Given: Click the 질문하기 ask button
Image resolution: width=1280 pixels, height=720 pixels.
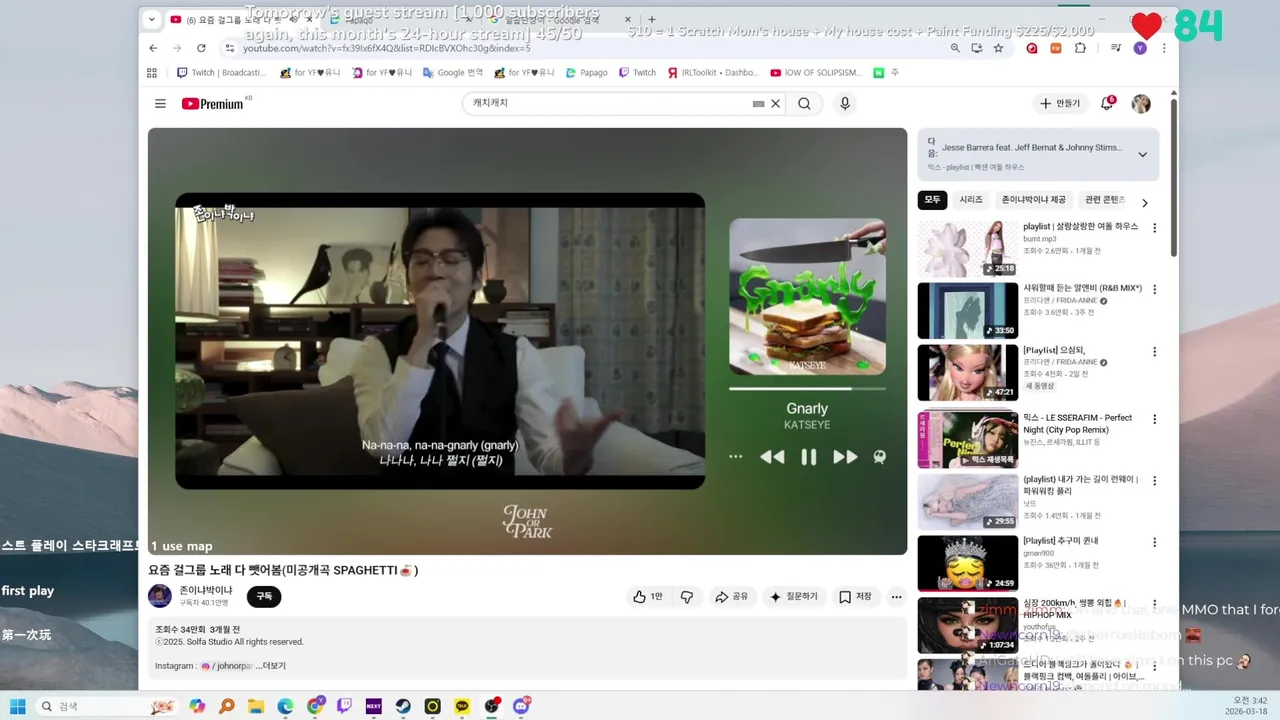Looking at the screenshot, I should [x=793, y=597].
